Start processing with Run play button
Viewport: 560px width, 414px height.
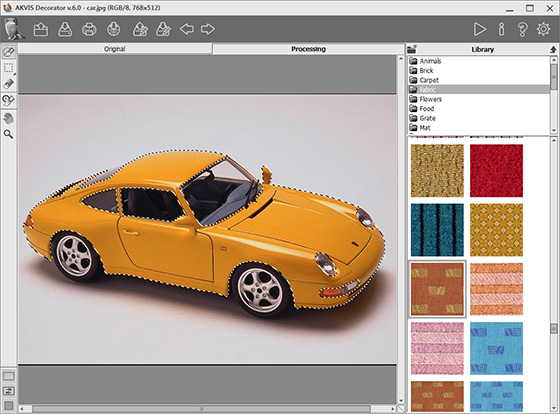coord(479,29)
